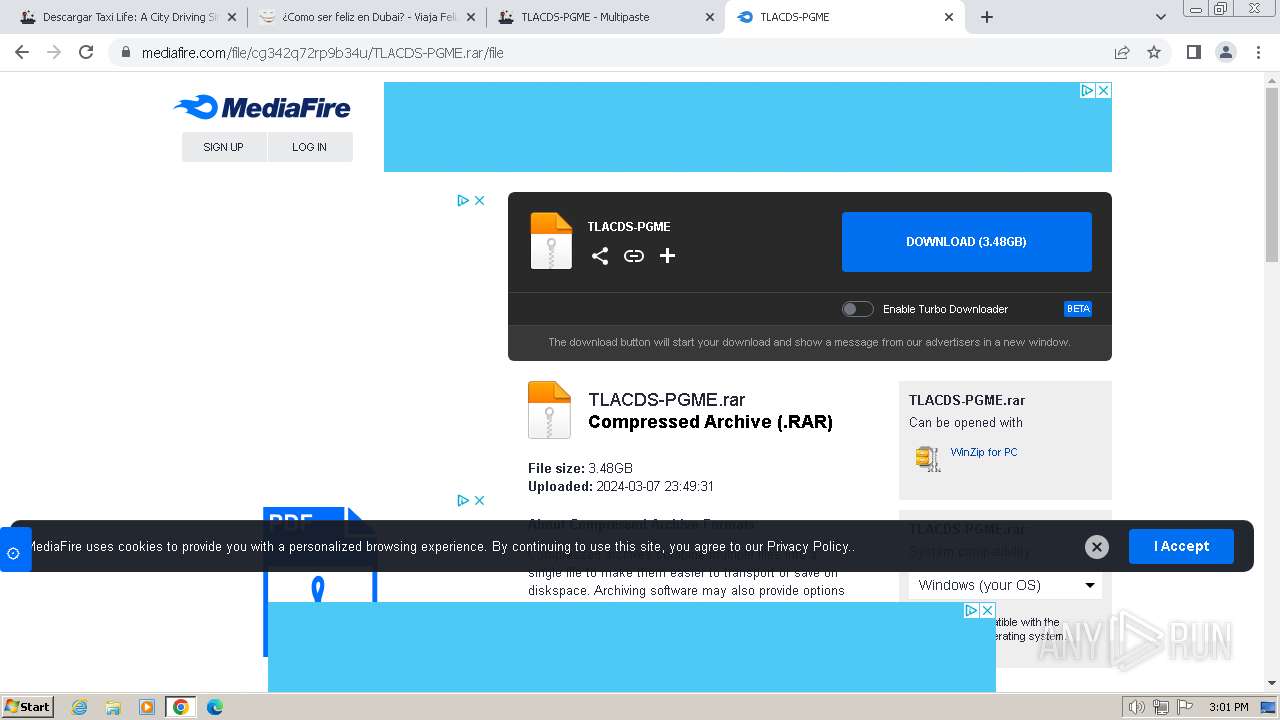1280x720 pixels.
Task: Open Internet Explorer from taskbar
Action: coord(80,707)
